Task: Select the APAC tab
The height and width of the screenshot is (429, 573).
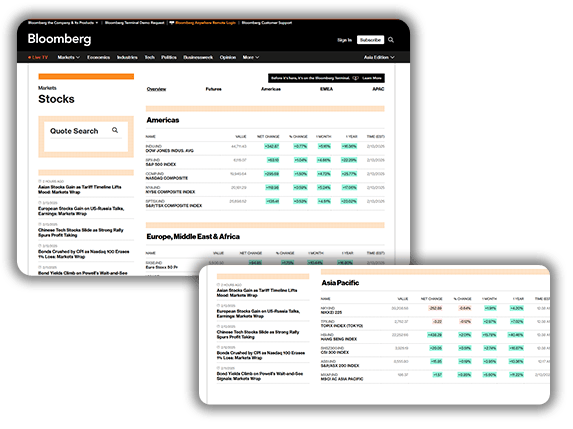Action: pyautogui.click(x=378, y=89)
